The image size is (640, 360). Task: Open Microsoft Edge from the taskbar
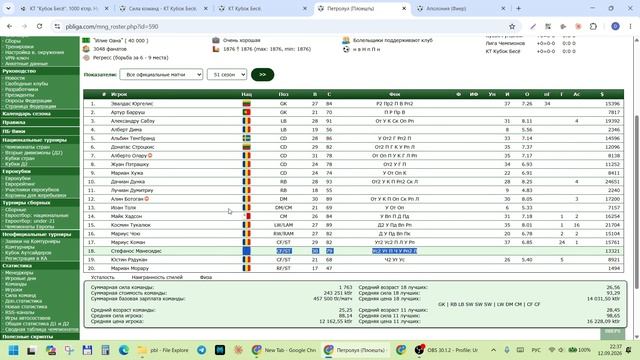click(124, 350)
